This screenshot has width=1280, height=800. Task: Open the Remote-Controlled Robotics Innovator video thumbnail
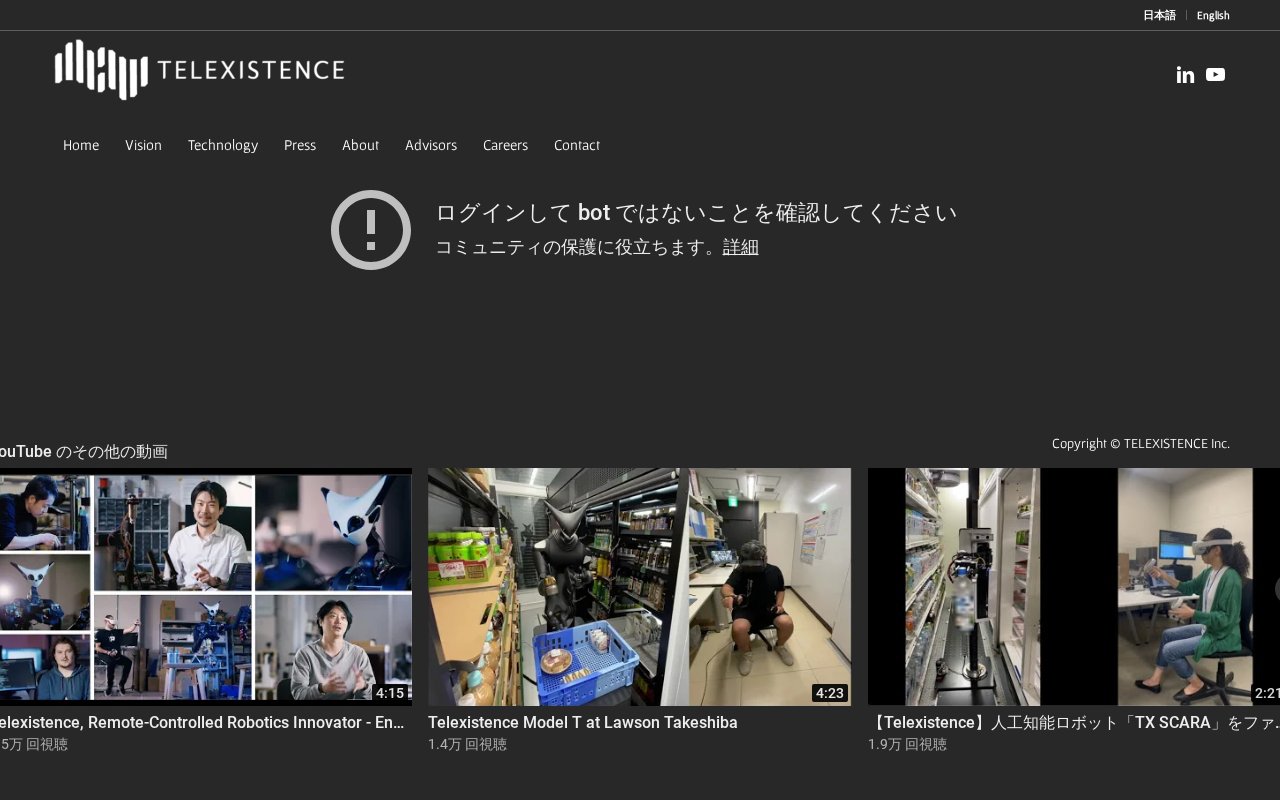(206, 587)
